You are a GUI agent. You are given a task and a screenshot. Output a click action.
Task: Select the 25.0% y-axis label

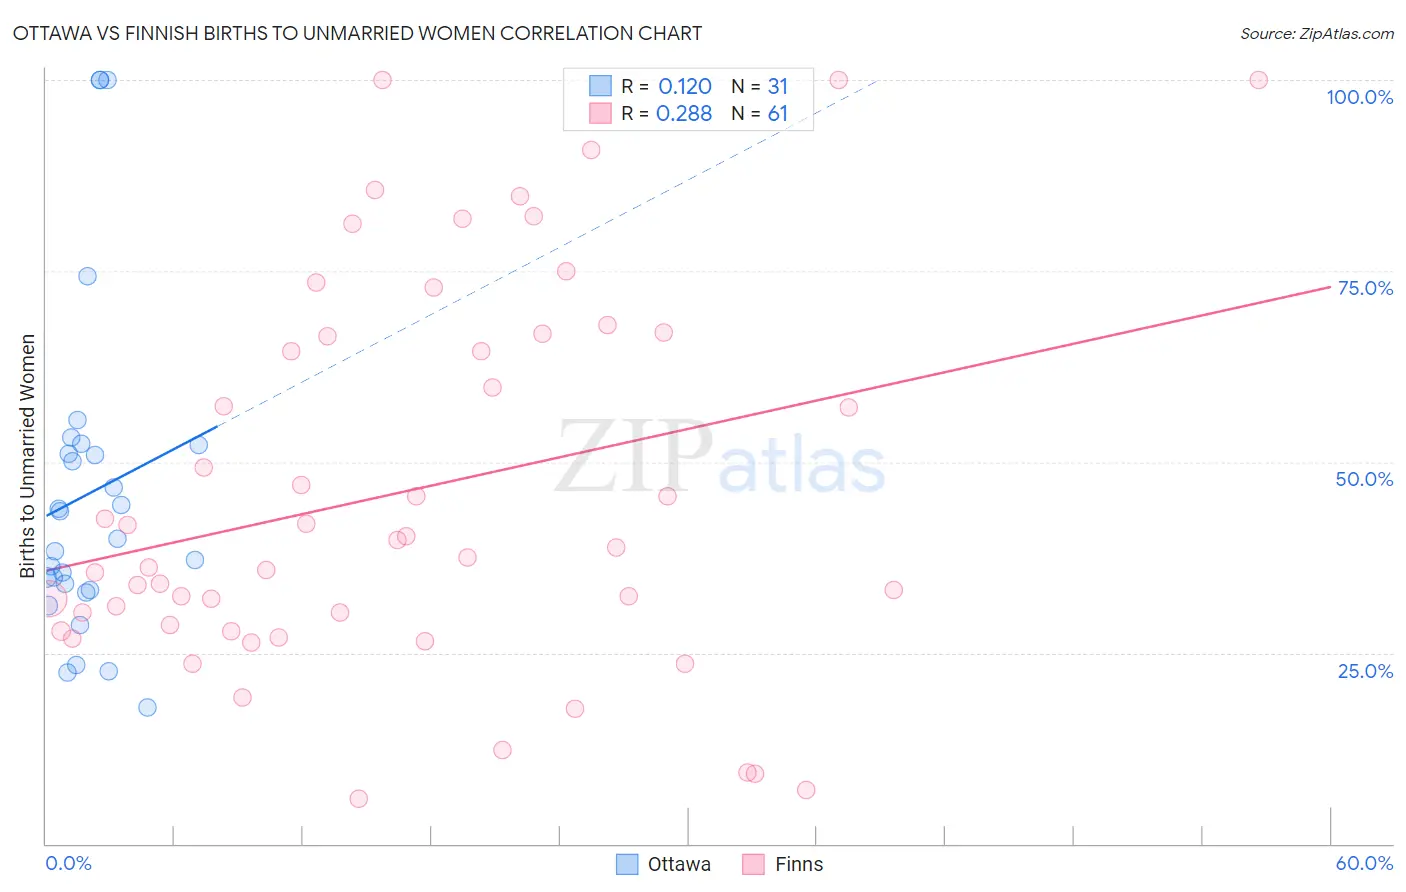(x=1365, y=671)
